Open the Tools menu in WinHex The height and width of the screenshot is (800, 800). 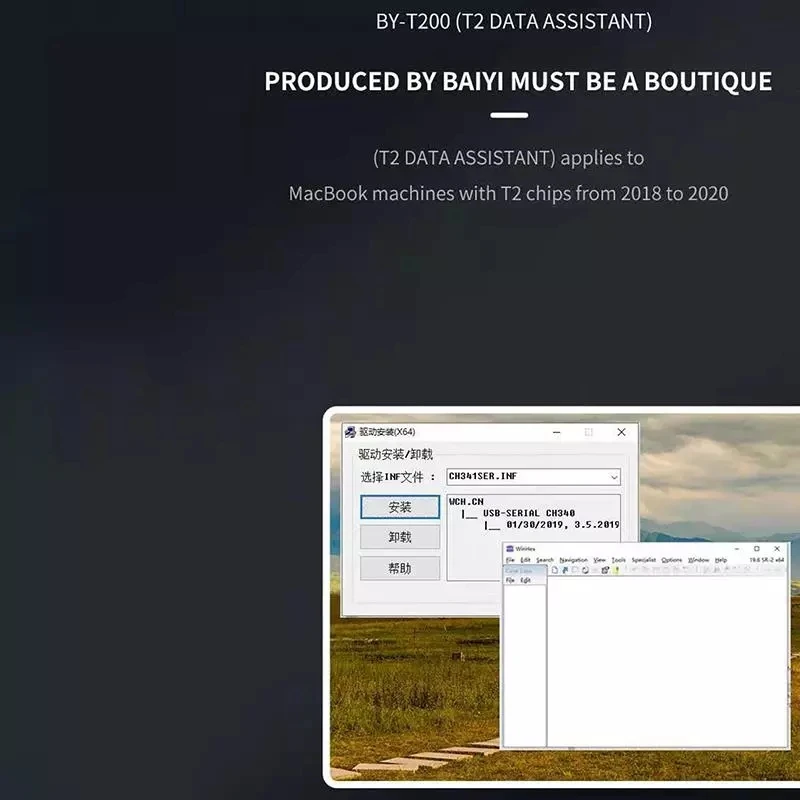(618, 560)
